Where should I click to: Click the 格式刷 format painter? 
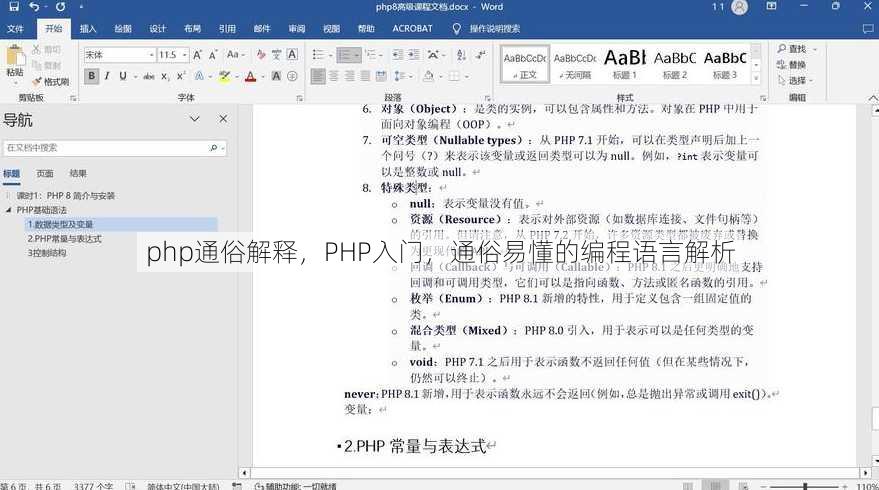tap(50, 82)
